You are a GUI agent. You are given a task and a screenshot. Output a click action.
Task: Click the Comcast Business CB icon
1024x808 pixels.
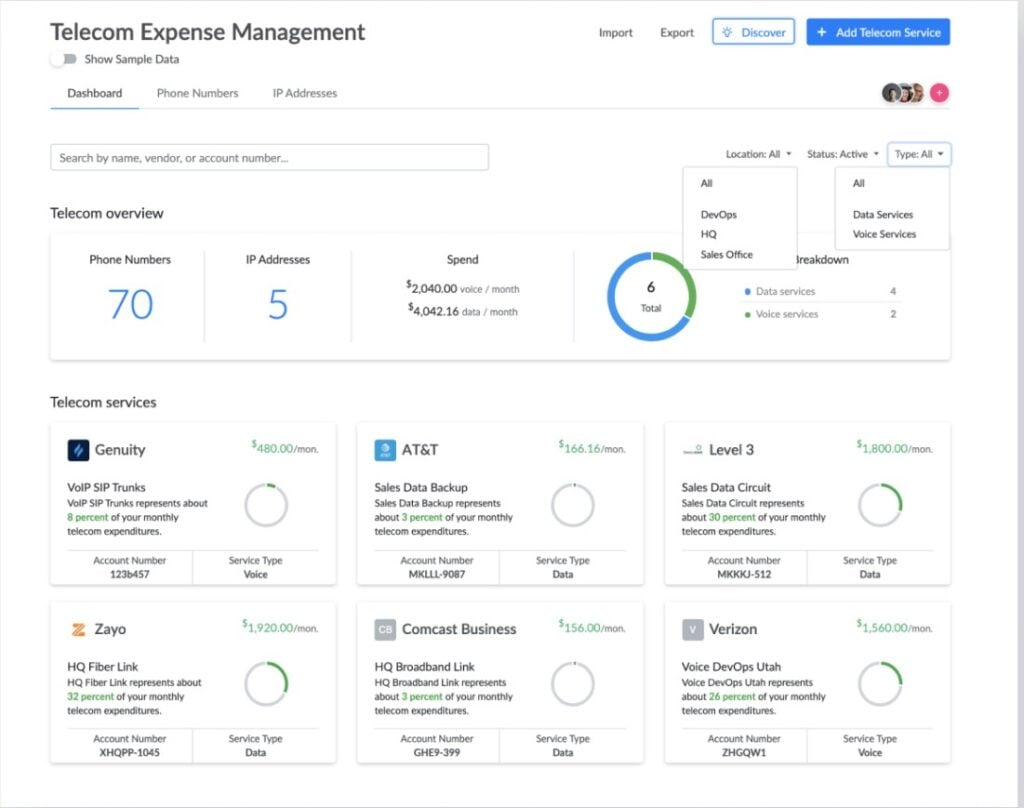tap(385, 629)
